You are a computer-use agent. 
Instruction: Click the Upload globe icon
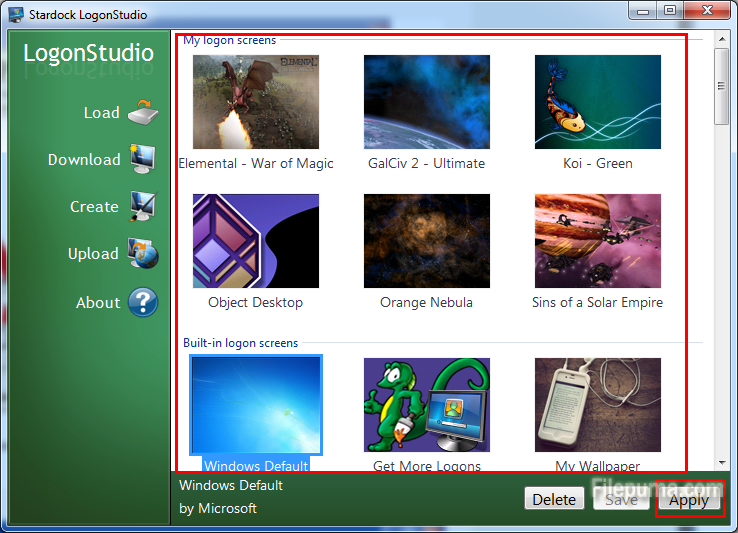pyautogui.click(x=143, y=254)
